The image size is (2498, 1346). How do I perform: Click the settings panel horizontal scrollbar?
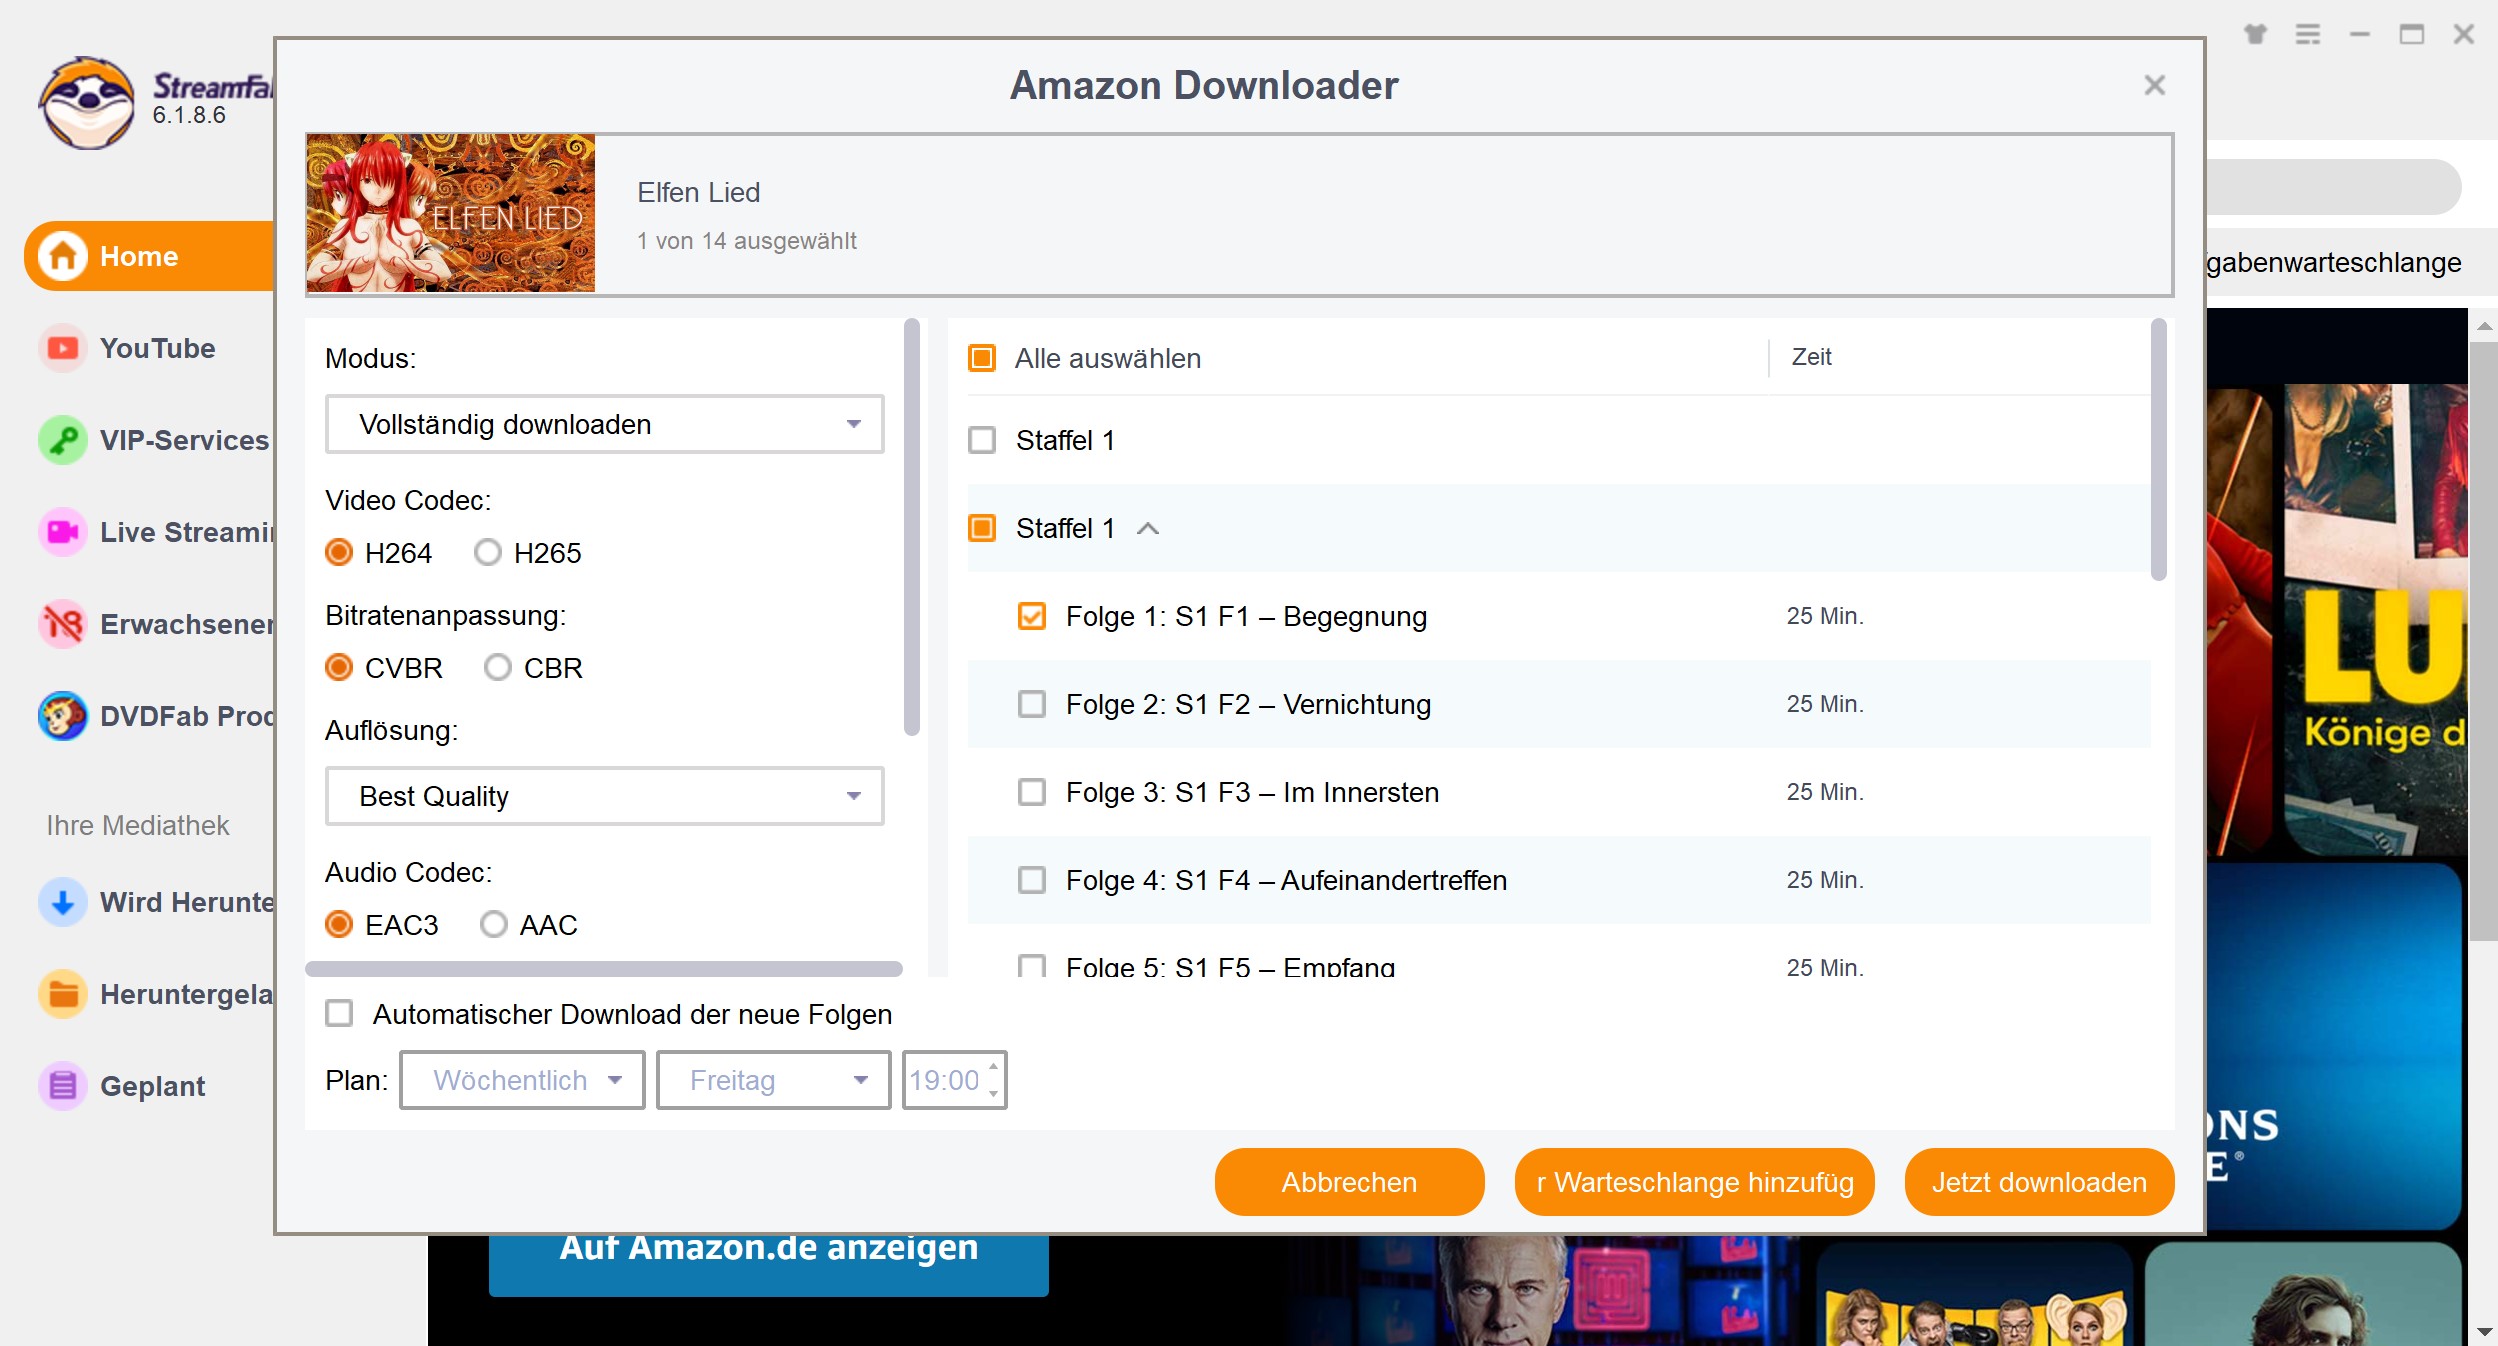pyautogui.click(x=604, y=969)
